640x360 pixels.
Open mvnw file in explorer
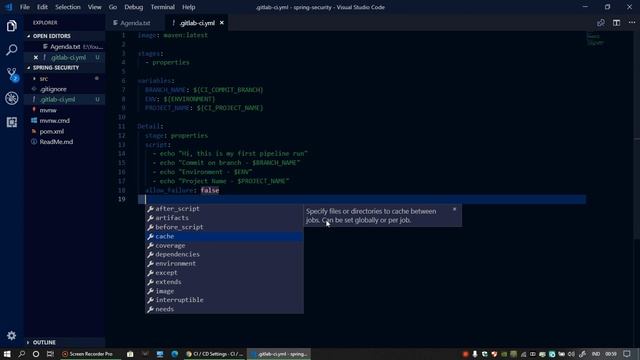(64, 110)
